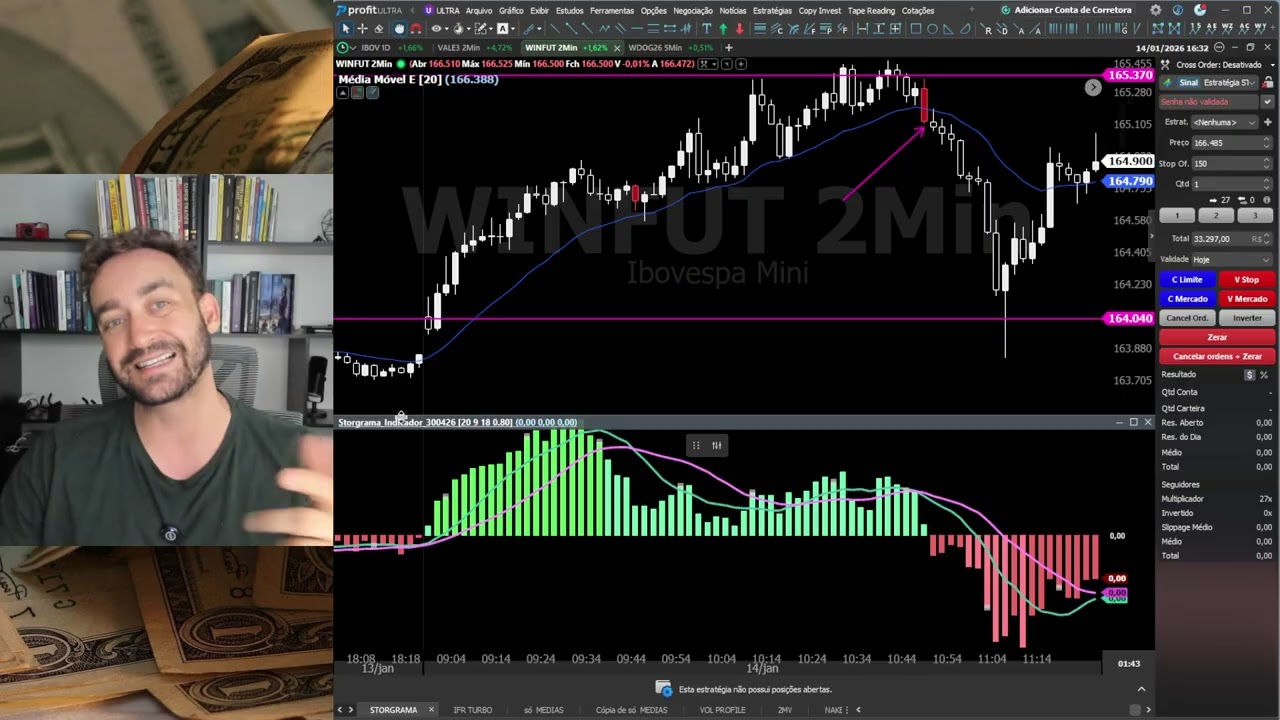Select the rectangle shape drawing tool
The height and width of the screenshot is (720, 1280).
[x=916, y=28]
